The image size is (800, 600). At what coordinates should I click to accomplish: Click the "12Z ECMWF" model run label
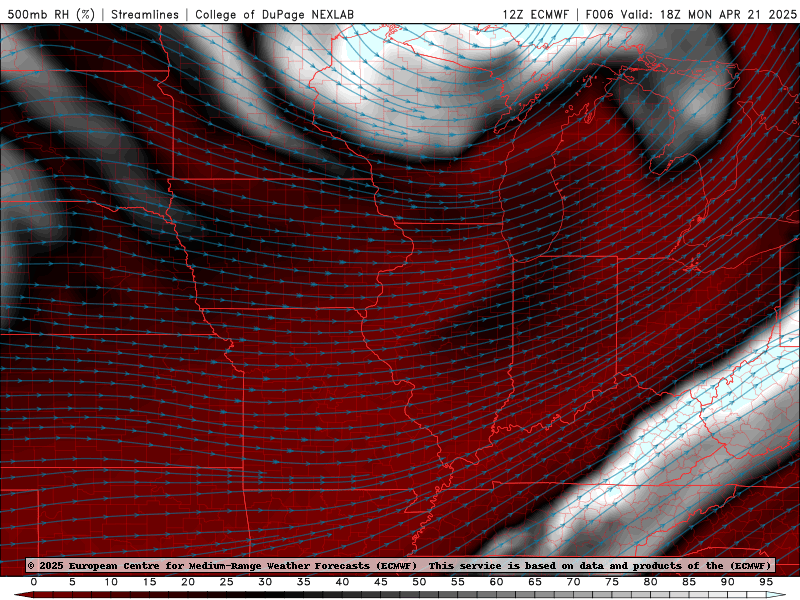(x=535, y=14)
